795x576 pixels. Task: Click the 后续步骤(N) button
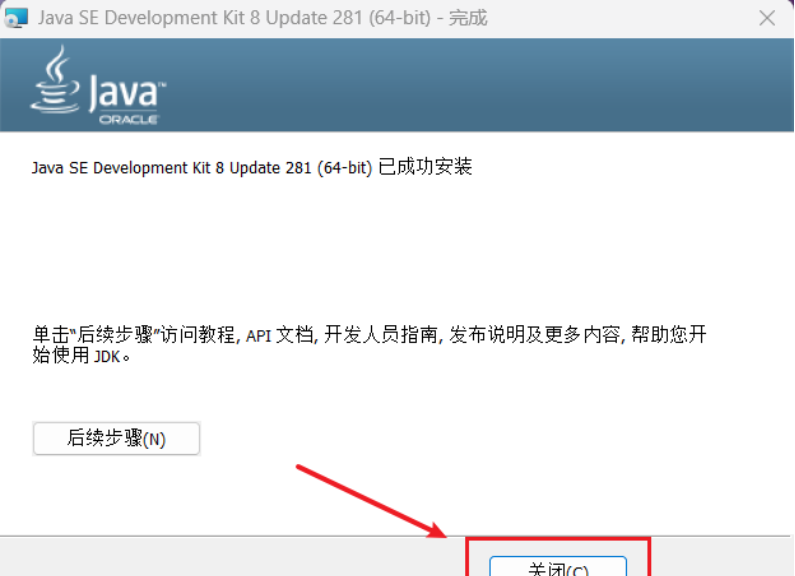(x=116, y=439)
